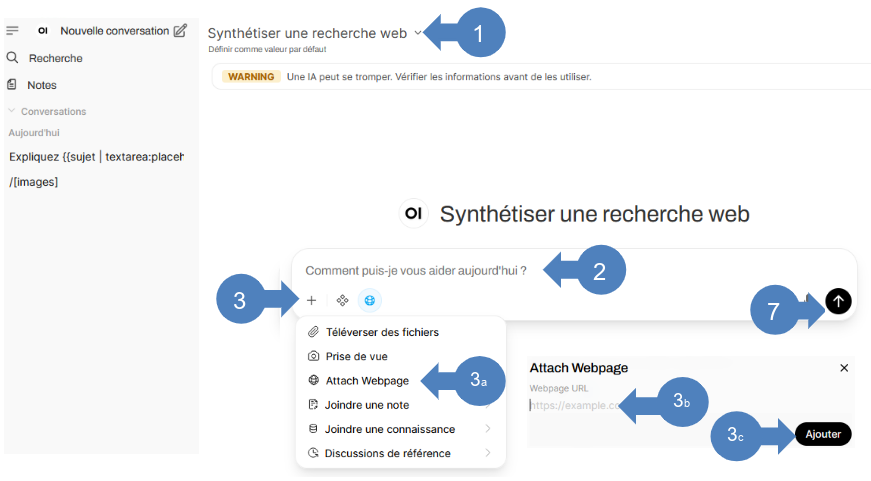Viewport: 871px width, 481px height.
Task: Click the paperclip icon for Téléverser des fichiers
Action: pos(314,332)
